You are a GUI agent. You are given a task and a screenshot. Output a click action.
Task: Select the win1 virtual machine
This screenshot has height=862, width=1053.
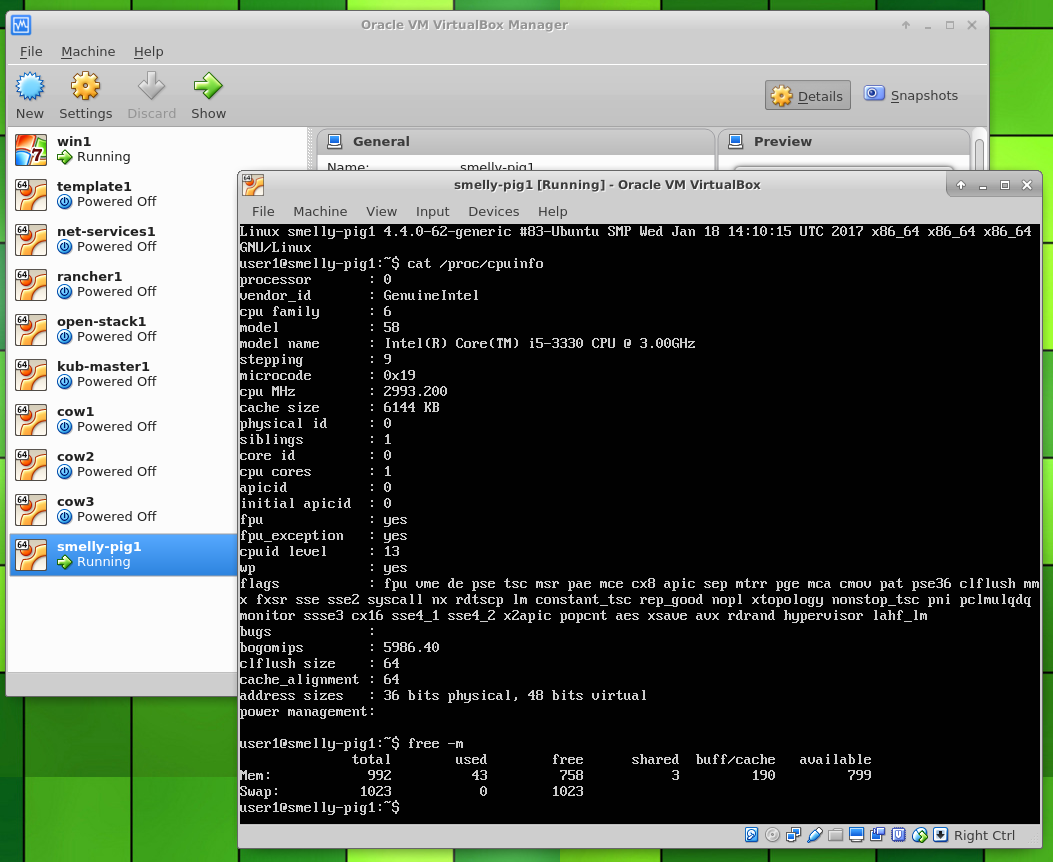tap(158, 150)
